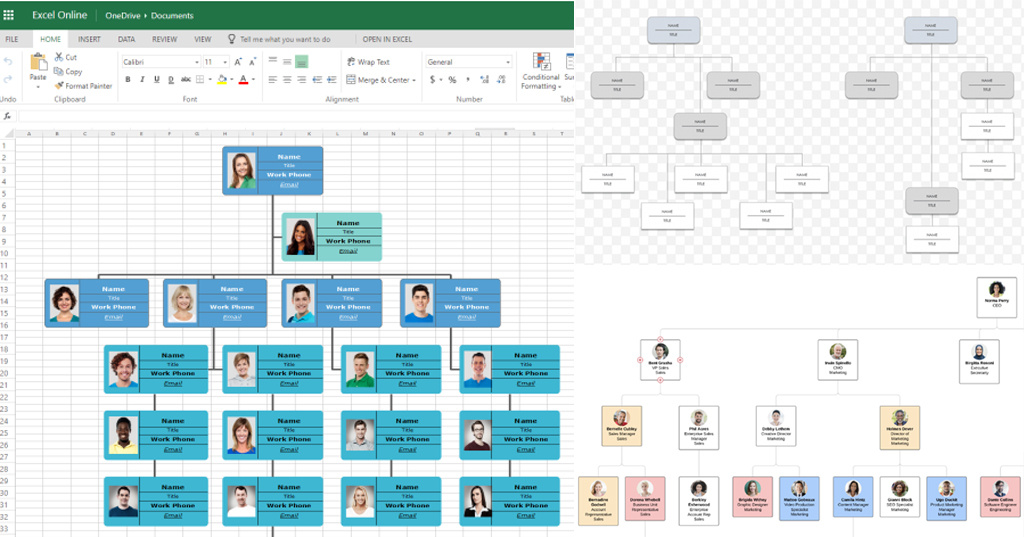The image size is (1024, 537).
Task: Align text right horizontally
Action: tap(301, 80)
